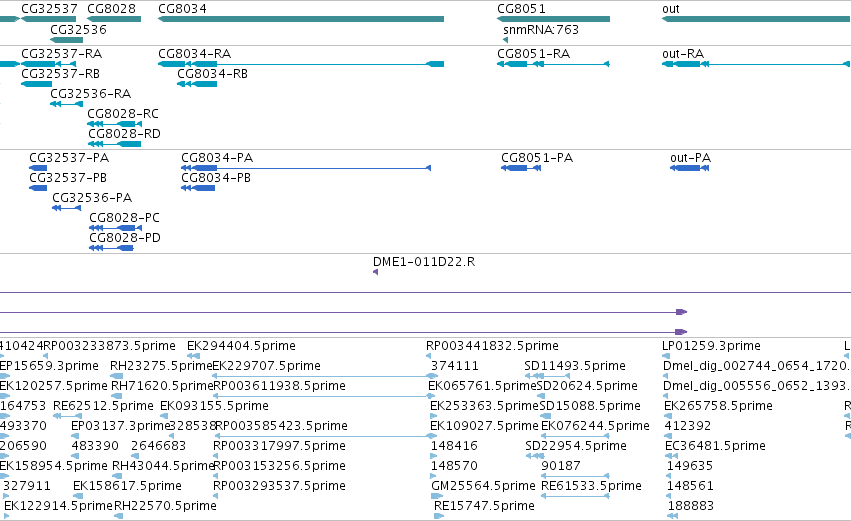Select the CG8028-RC transcript glyph
This screenshot has width=851, height=521.
click(x=115, y=124)
